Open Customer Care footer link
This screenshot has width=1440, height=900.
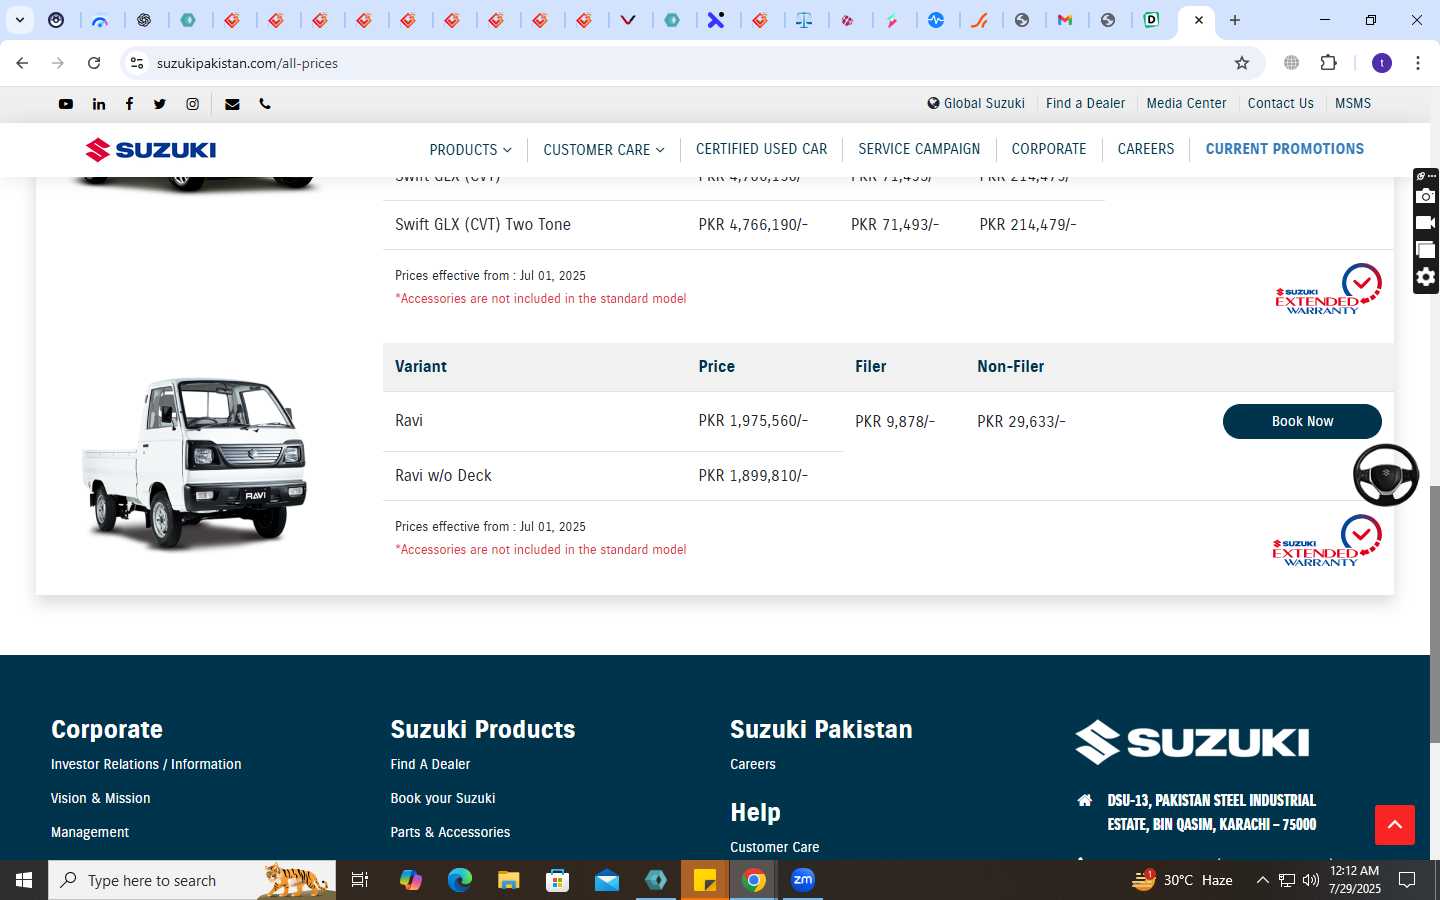[775, 847]
